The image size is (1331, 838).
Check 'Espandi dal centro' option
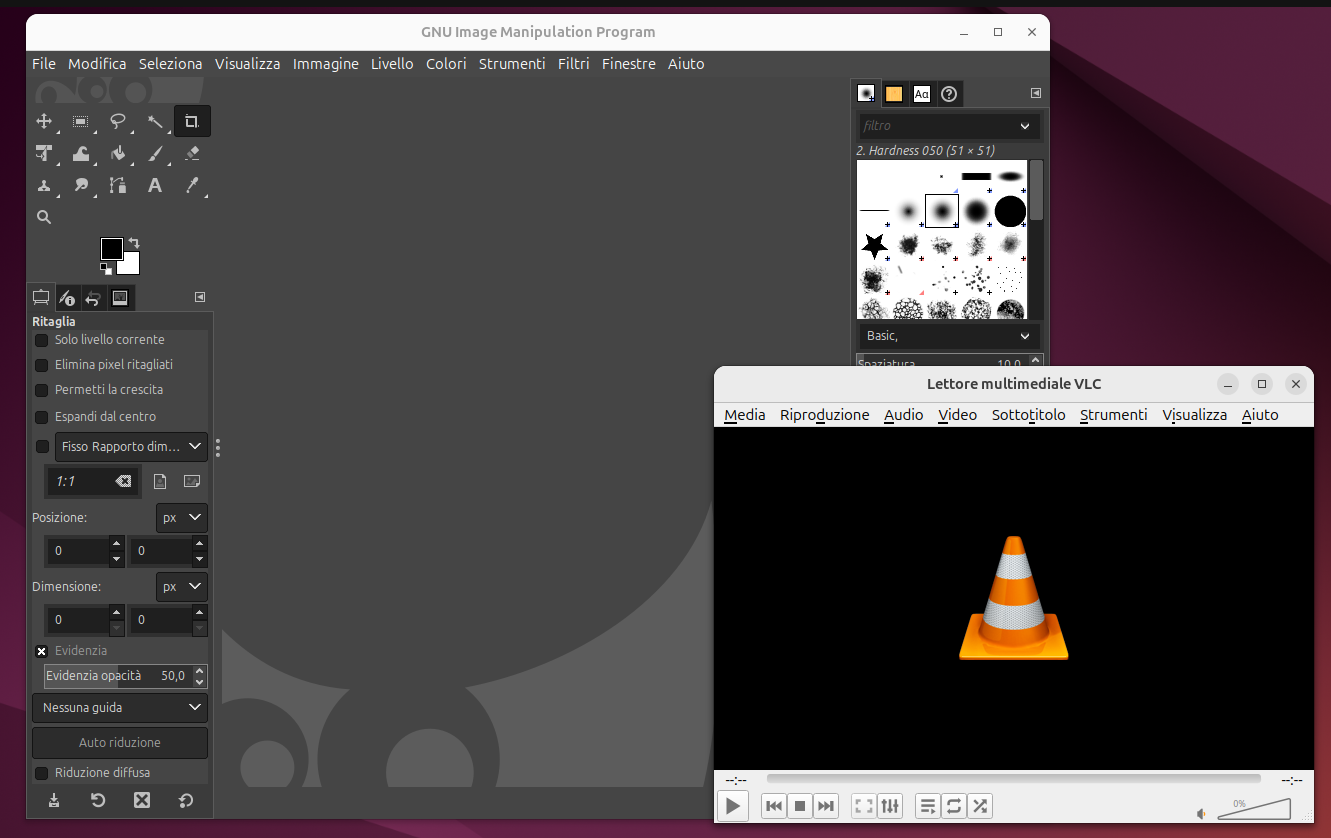click(x=42, y=417)
